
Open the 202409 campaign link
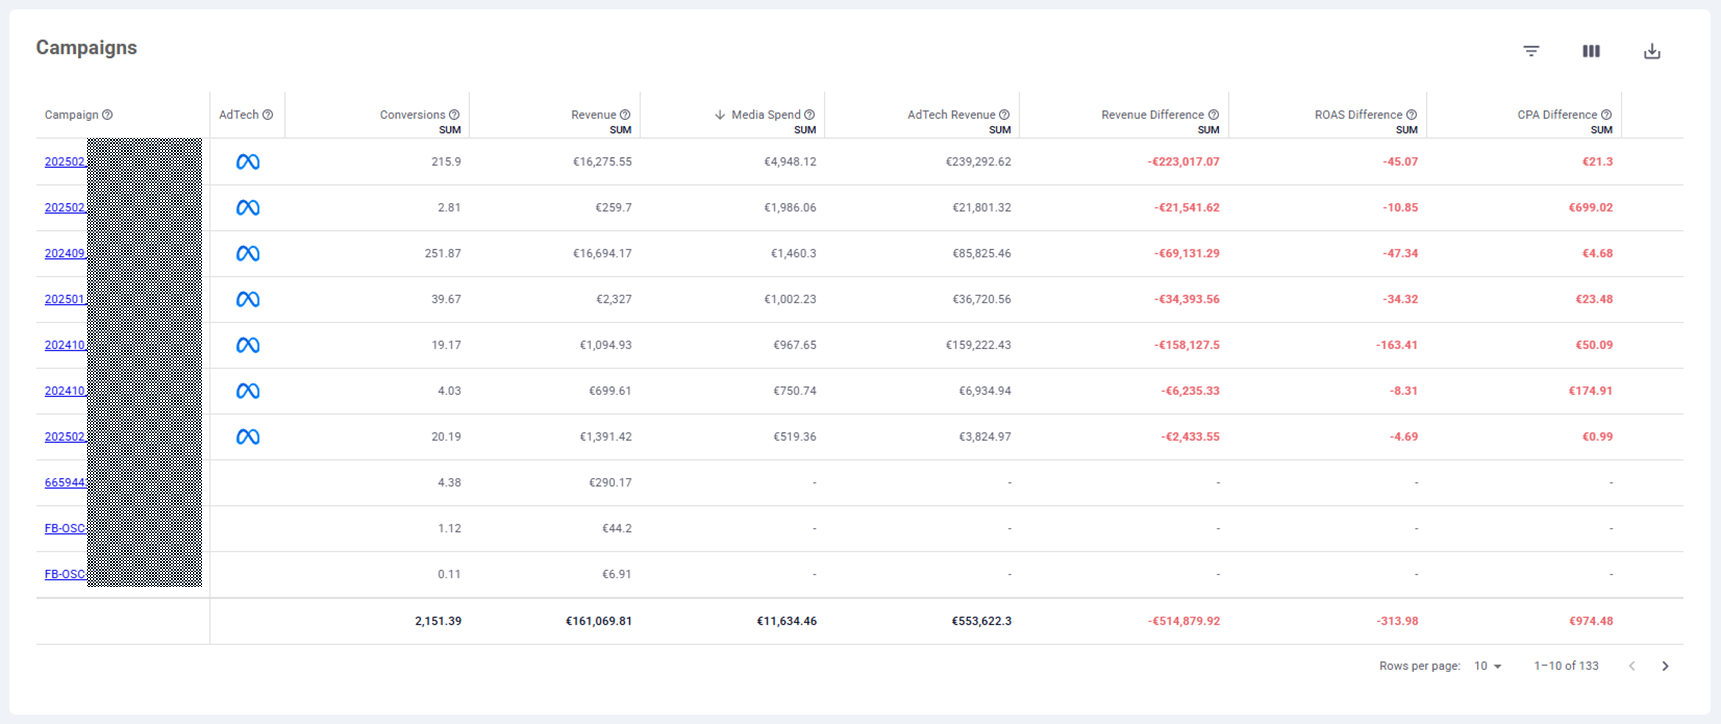pos(66,254)
